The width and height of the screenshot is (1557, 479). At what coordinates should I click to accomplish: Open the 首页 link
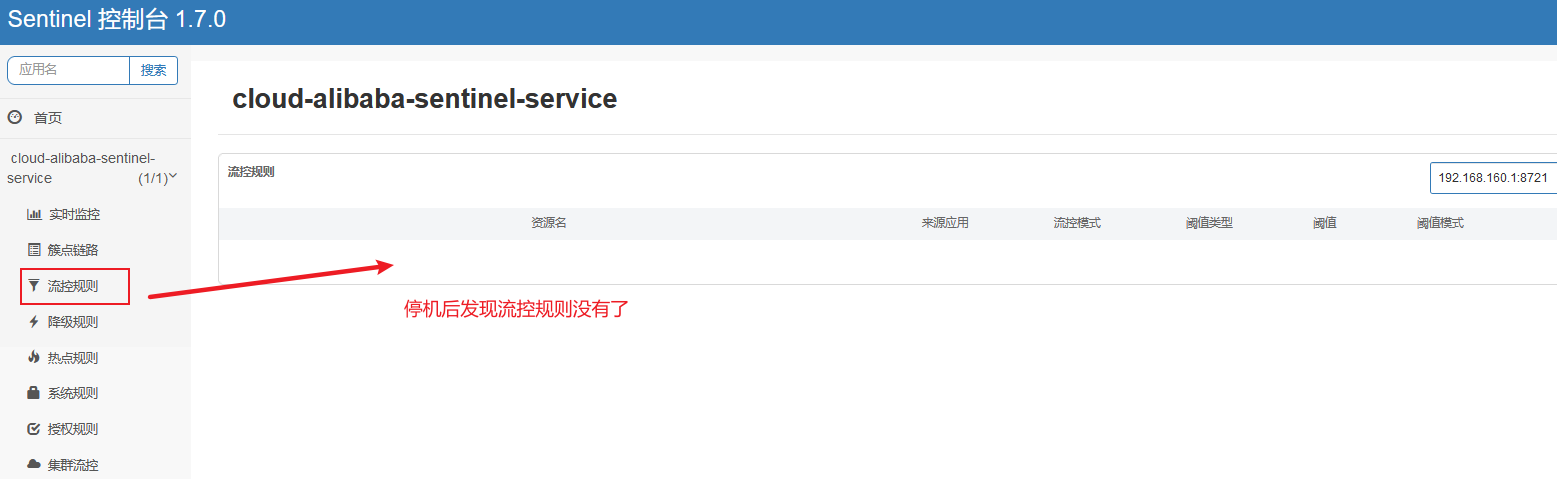pyautogui.click(x=48, y=118)
